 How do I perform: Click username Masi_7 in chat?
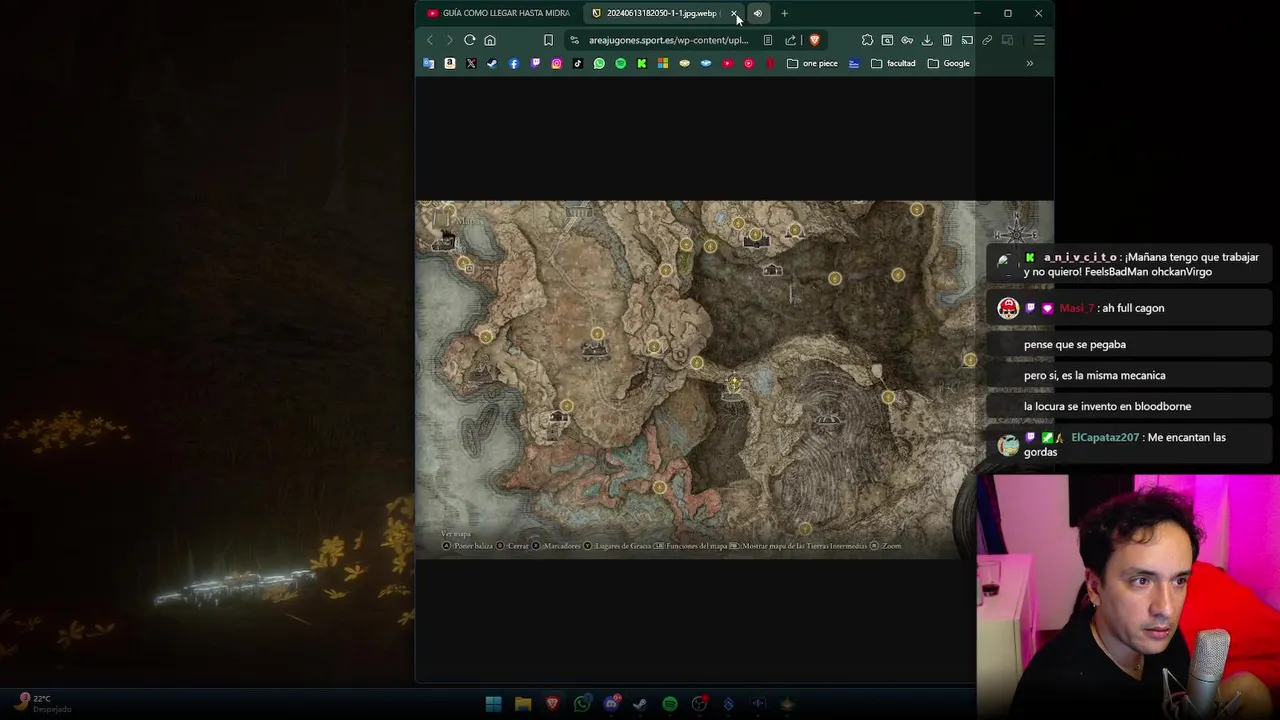click(x=1076, y=308)
